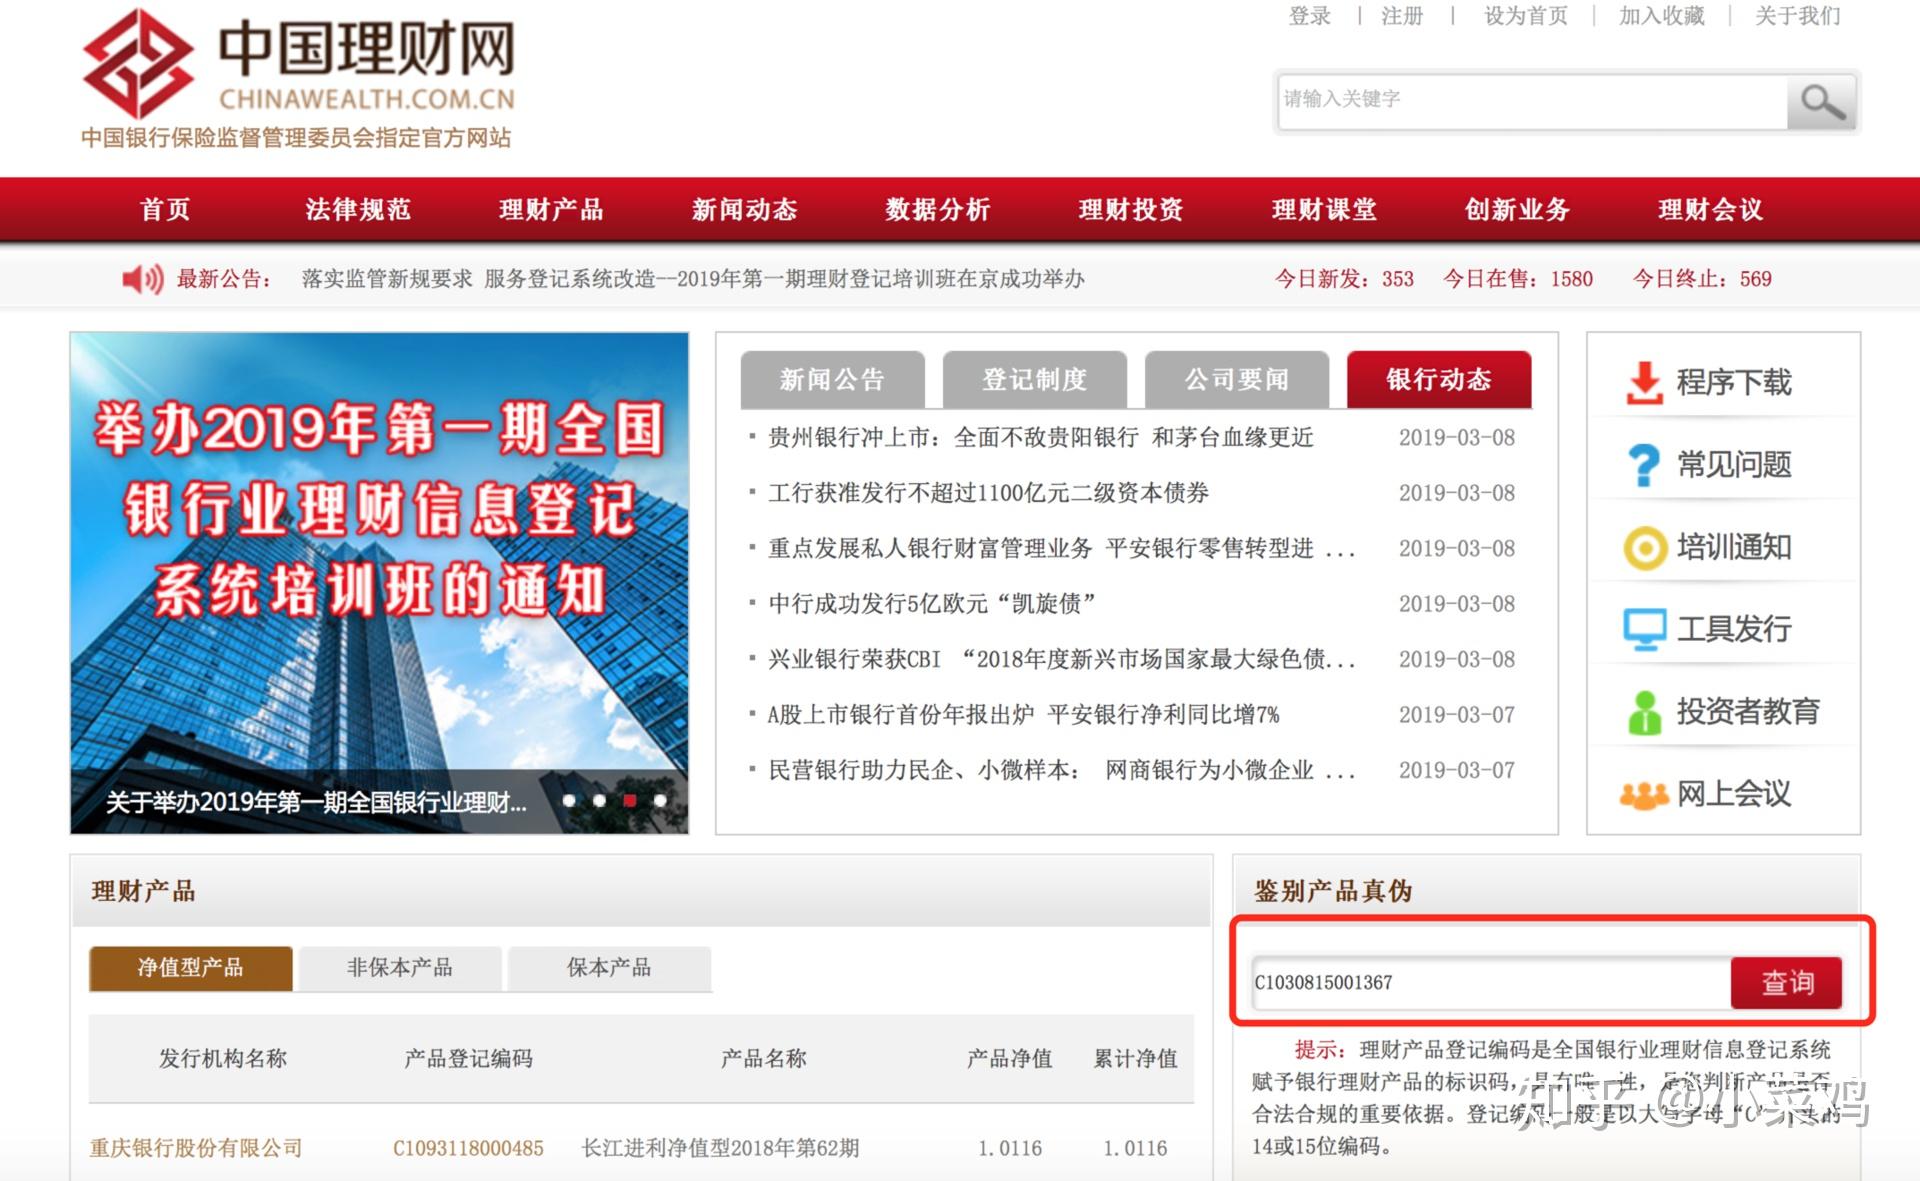
Task: Select the first carousel slide dot
Action: (569, 800)
